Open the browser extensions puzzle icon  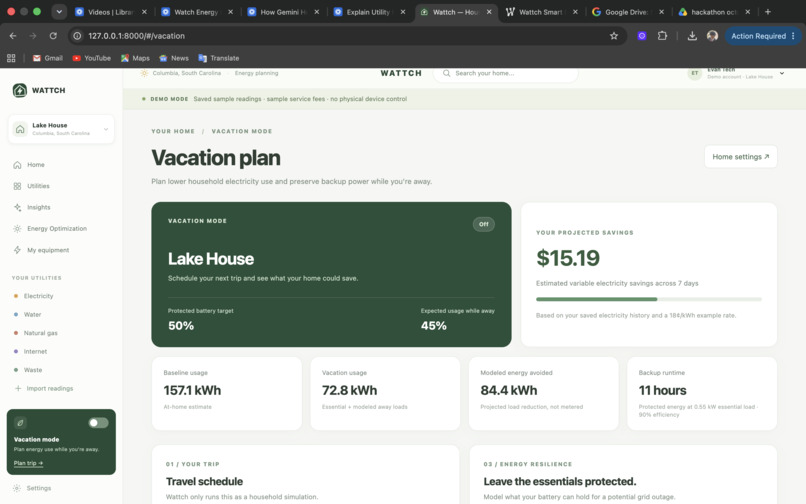click(663, 36)
